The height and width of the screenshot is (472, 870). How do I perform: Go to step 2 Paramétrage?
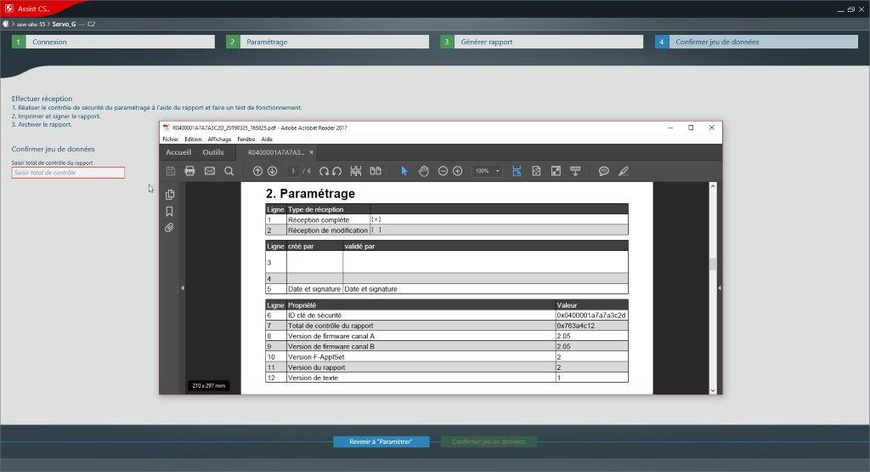point(328,42)
